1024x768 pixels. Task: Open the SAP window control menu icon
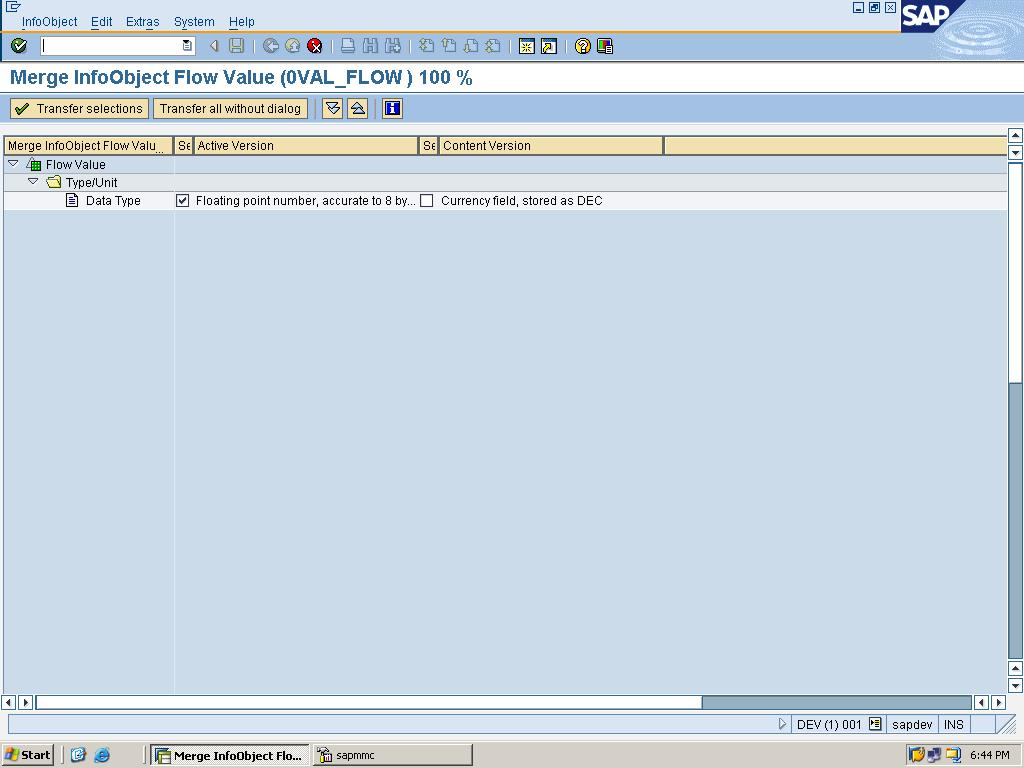tap(13, 7)
